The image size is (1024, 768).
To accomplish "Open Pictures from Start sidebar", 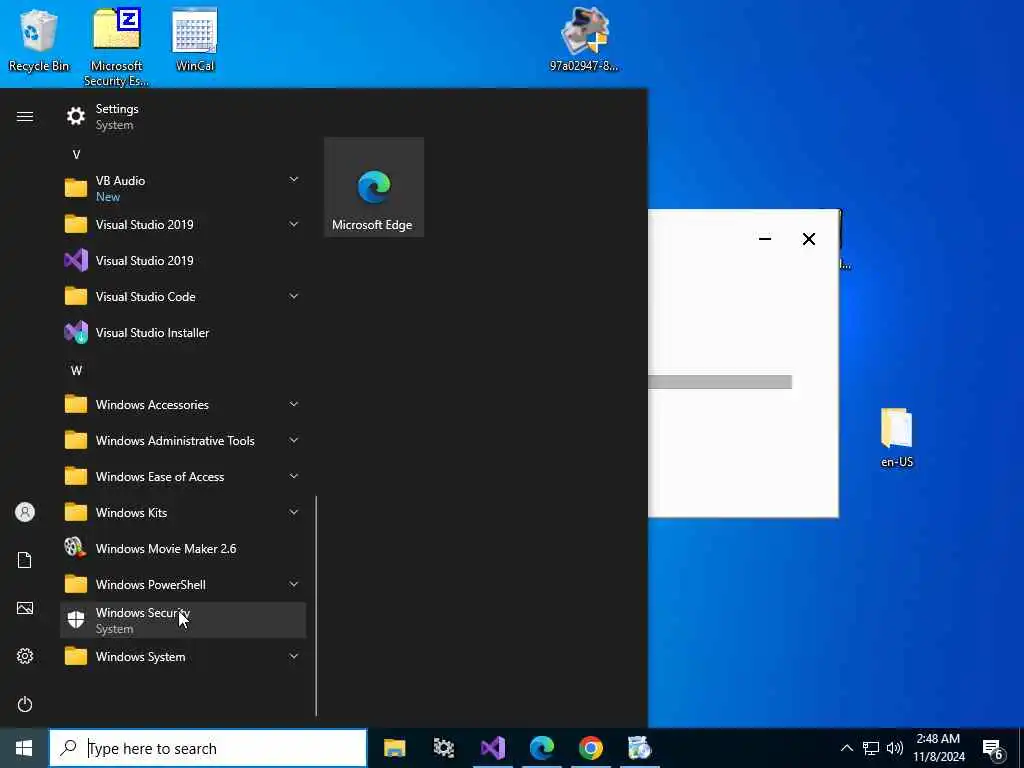I will pyautogui.click(x=25, y=608).
